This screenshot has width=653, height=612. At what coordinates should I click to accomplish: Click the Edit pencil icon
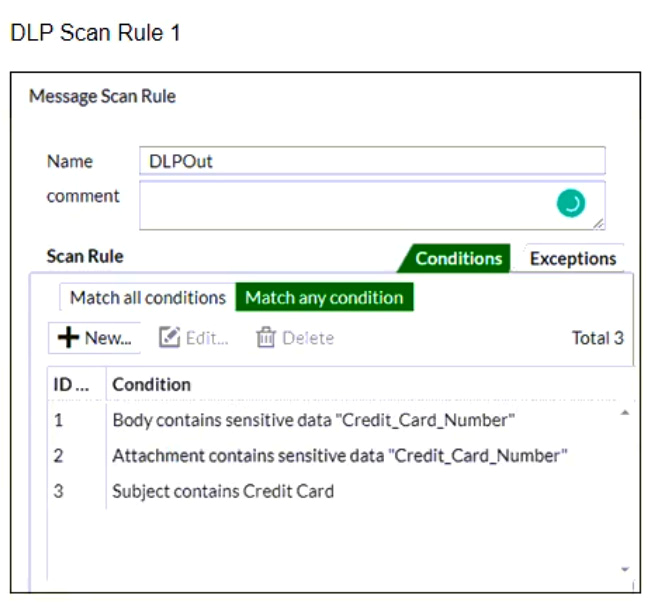pos(170,338)
